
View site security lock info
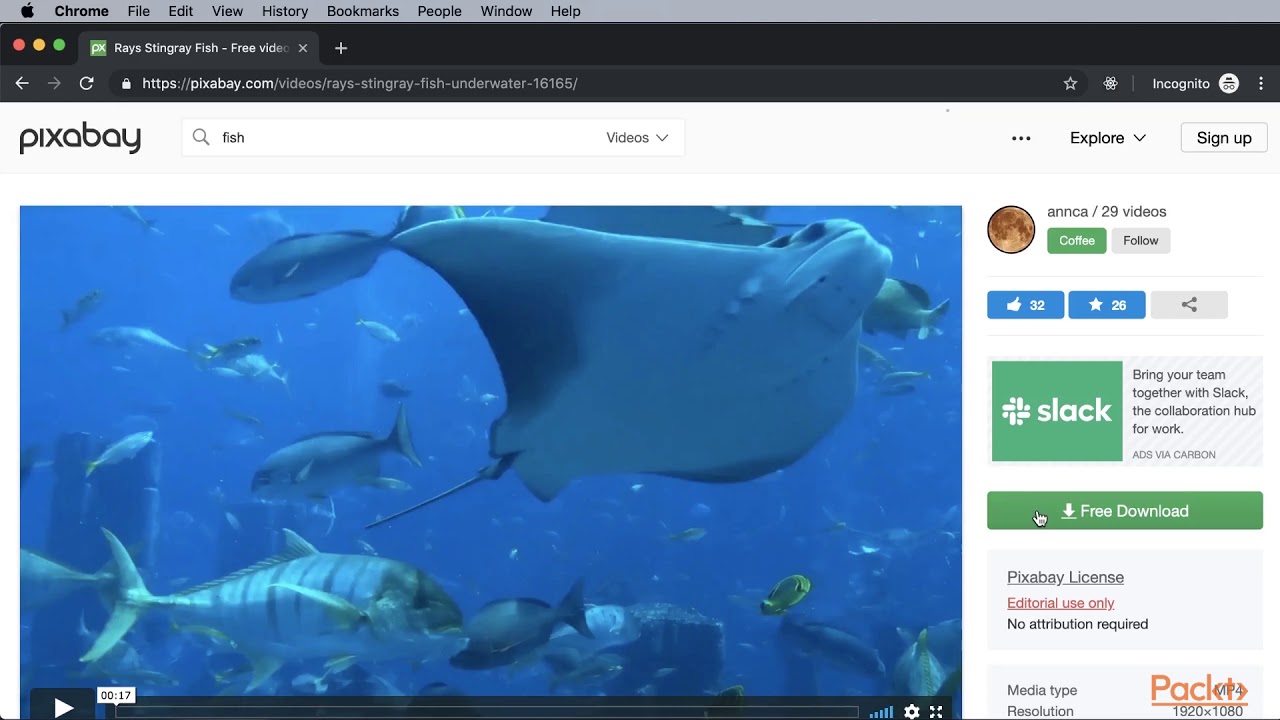(x=126, y=84)
